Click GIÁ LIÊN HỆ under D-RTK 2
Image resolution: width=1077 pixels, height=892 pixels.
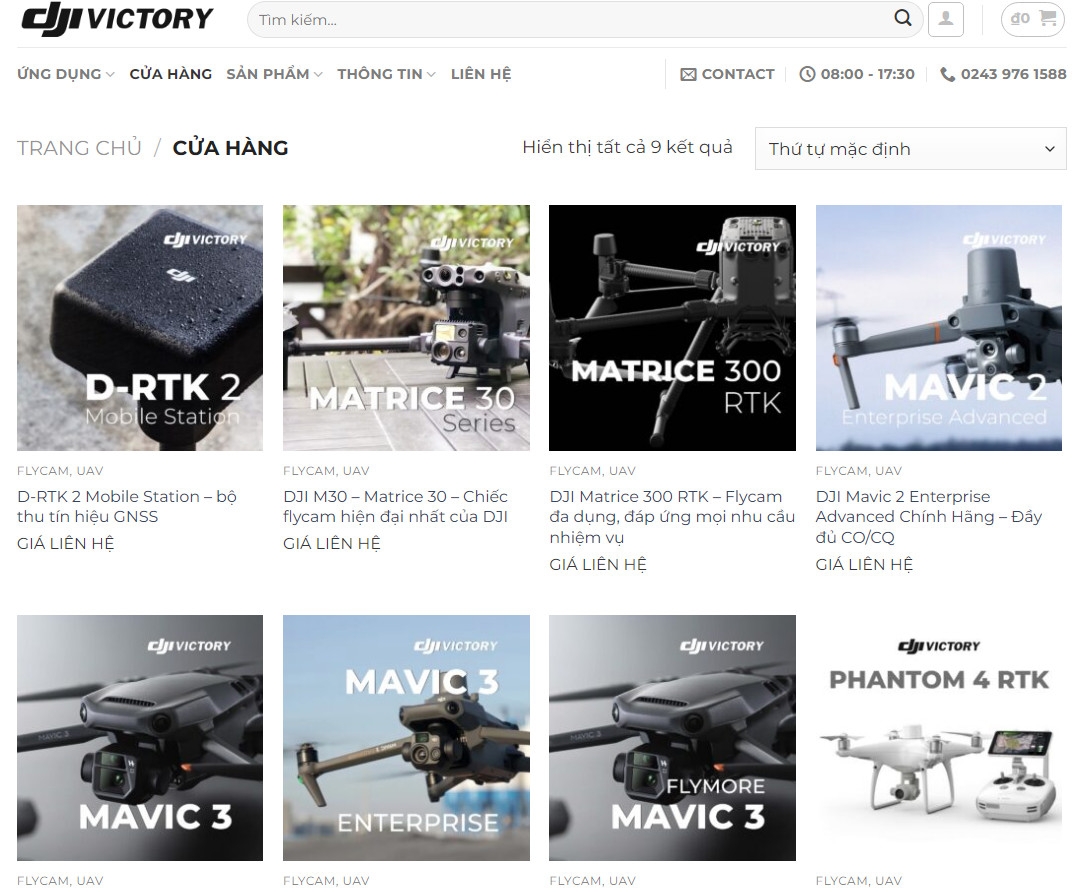coord(66,543)
